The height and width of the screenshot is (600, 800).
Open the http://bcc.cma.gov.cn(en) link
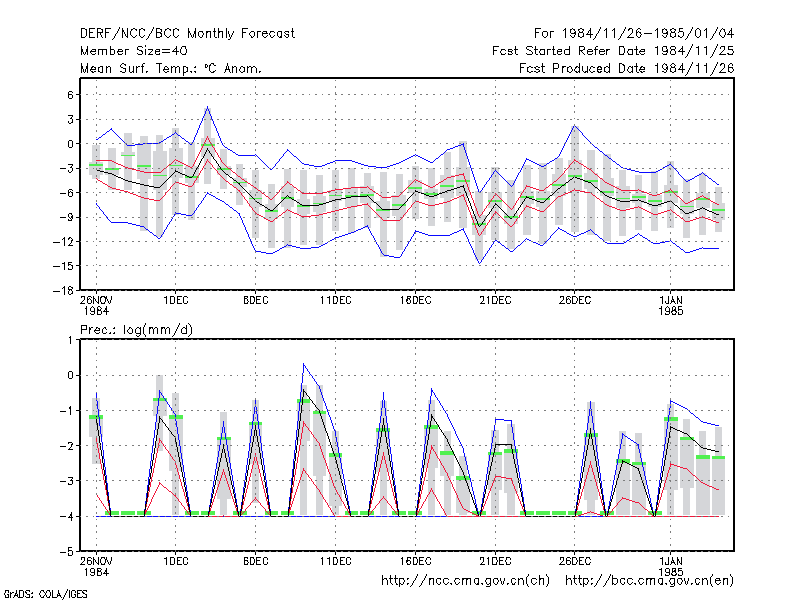pos(649,581)
